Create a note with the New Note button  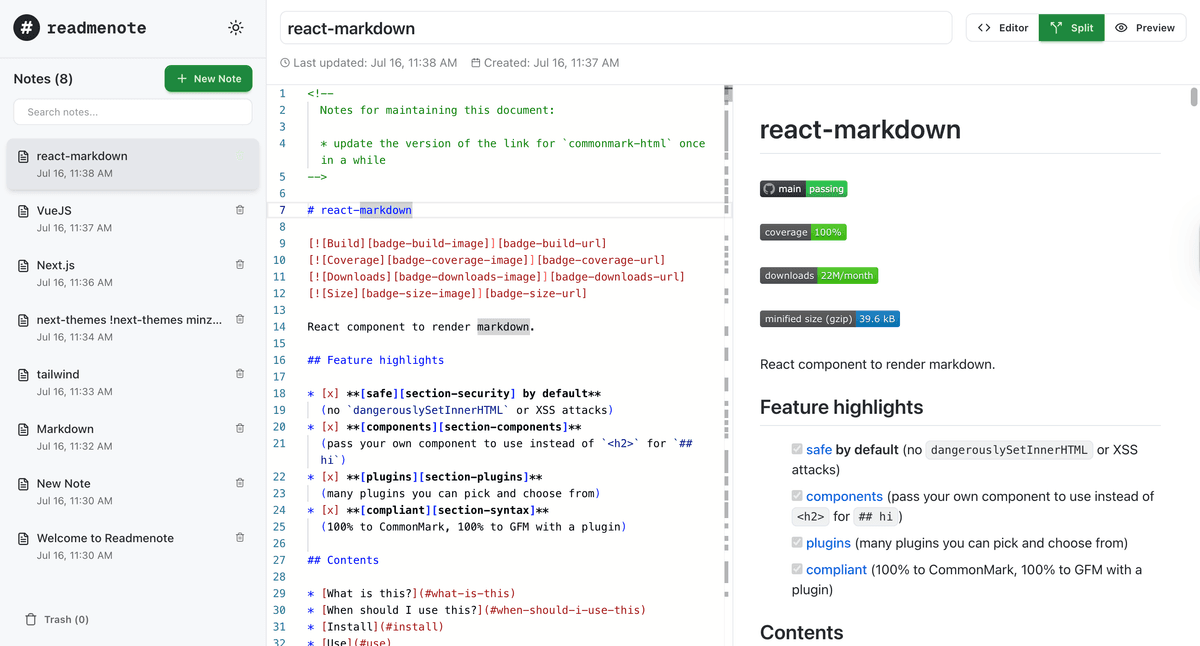[208, 78]
